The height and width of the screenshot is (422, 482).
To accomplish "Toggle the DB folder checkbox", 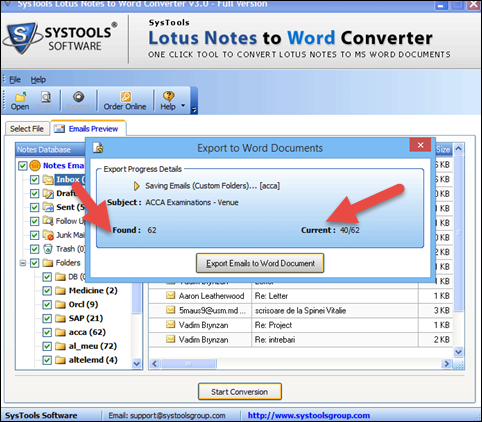I will pos(47,277).
